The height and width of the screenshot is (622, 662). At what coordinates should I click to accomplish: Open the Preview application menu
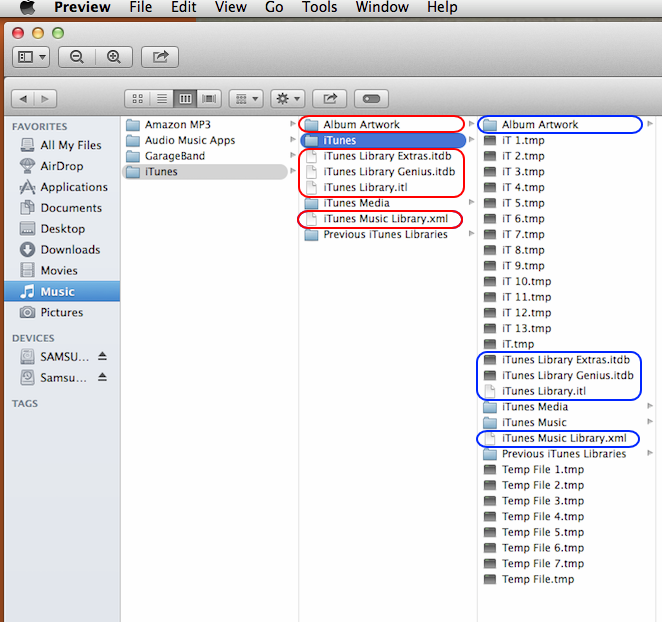[82, 7]
